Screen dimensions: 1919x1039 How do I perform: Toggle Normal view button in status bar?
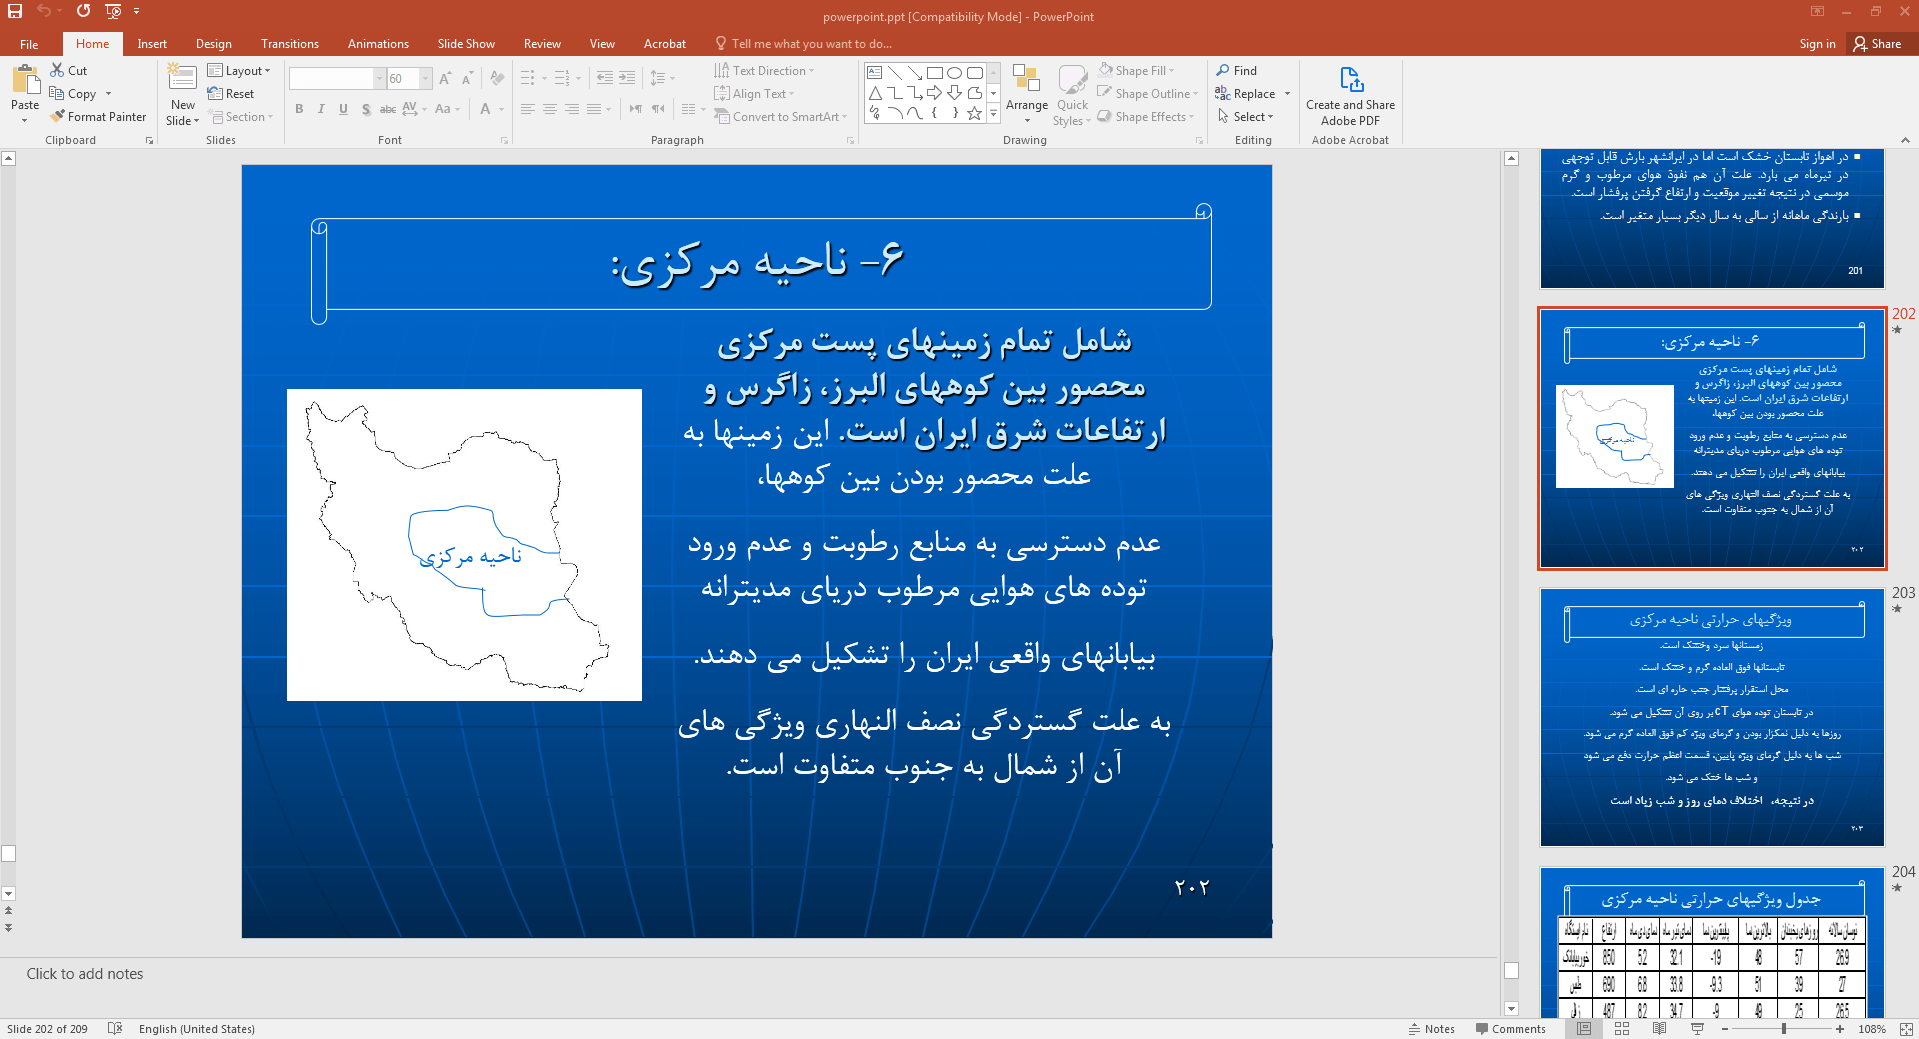click(x=1584, y=1028)
